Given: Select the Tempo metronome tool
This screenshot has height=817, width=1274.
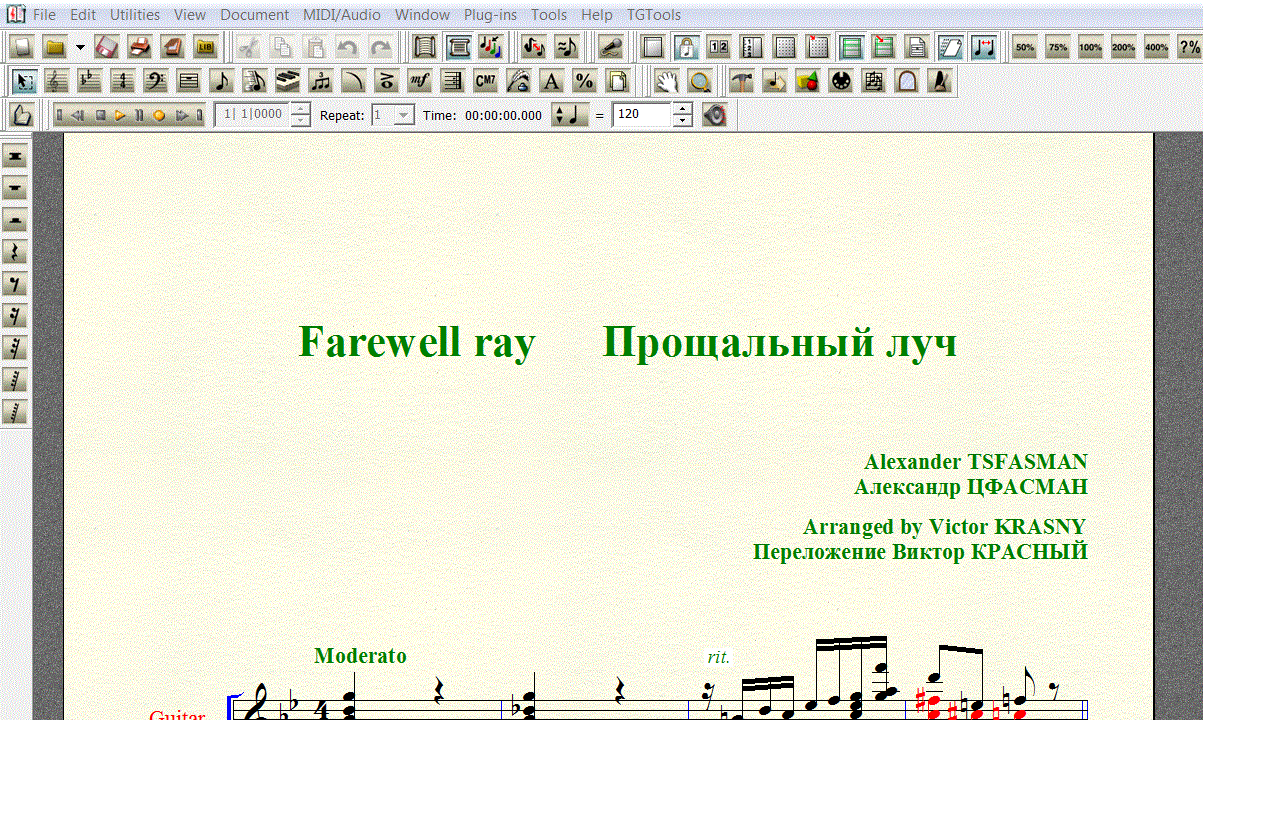Looking at the screenshot, I should coord(939,81).
